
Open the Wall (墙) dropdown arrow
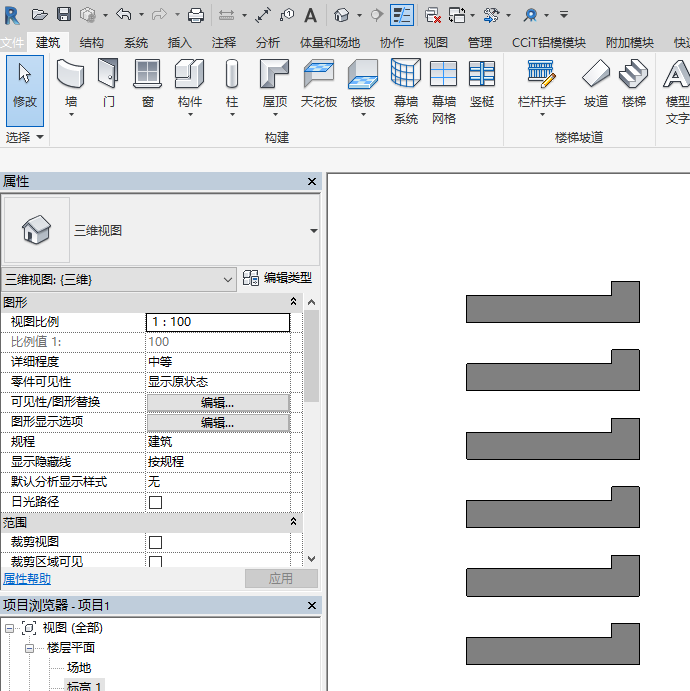71,115
